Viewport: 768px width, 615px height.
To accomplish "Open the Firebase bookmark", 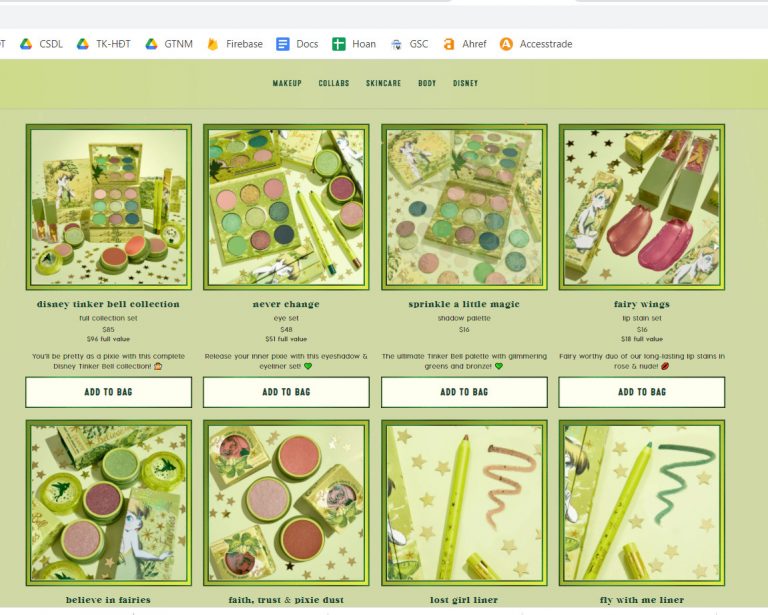I will pyautogui.click(x=235, y=44).
